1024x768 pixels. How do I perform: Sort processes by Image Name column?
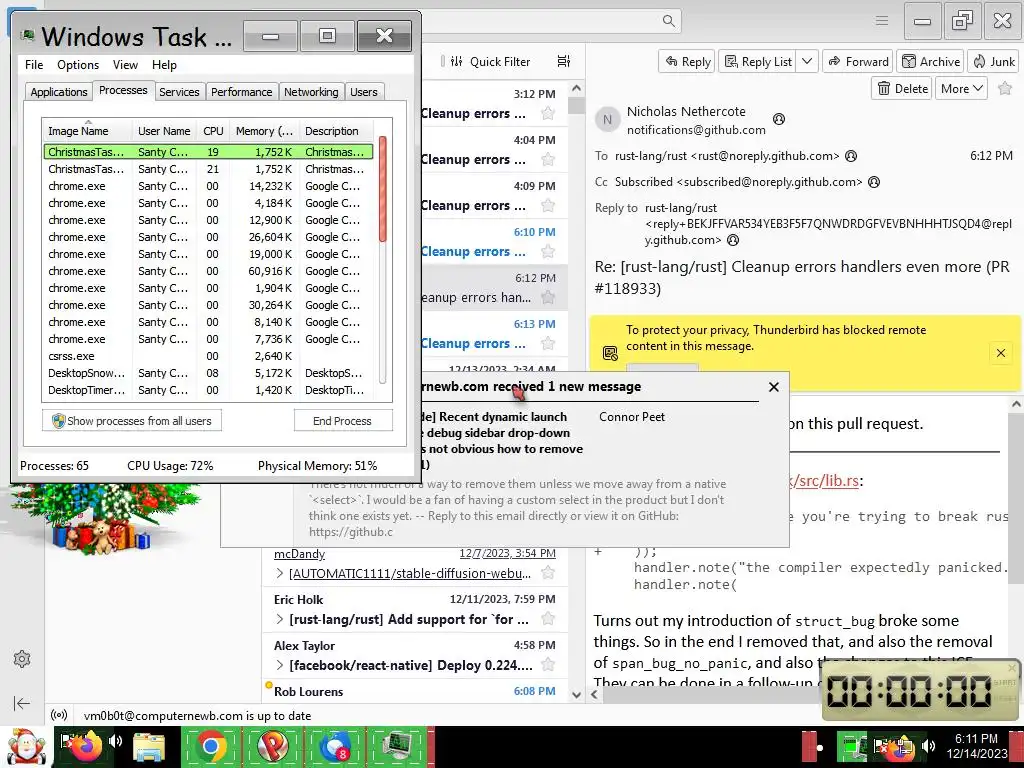point(88,131)
